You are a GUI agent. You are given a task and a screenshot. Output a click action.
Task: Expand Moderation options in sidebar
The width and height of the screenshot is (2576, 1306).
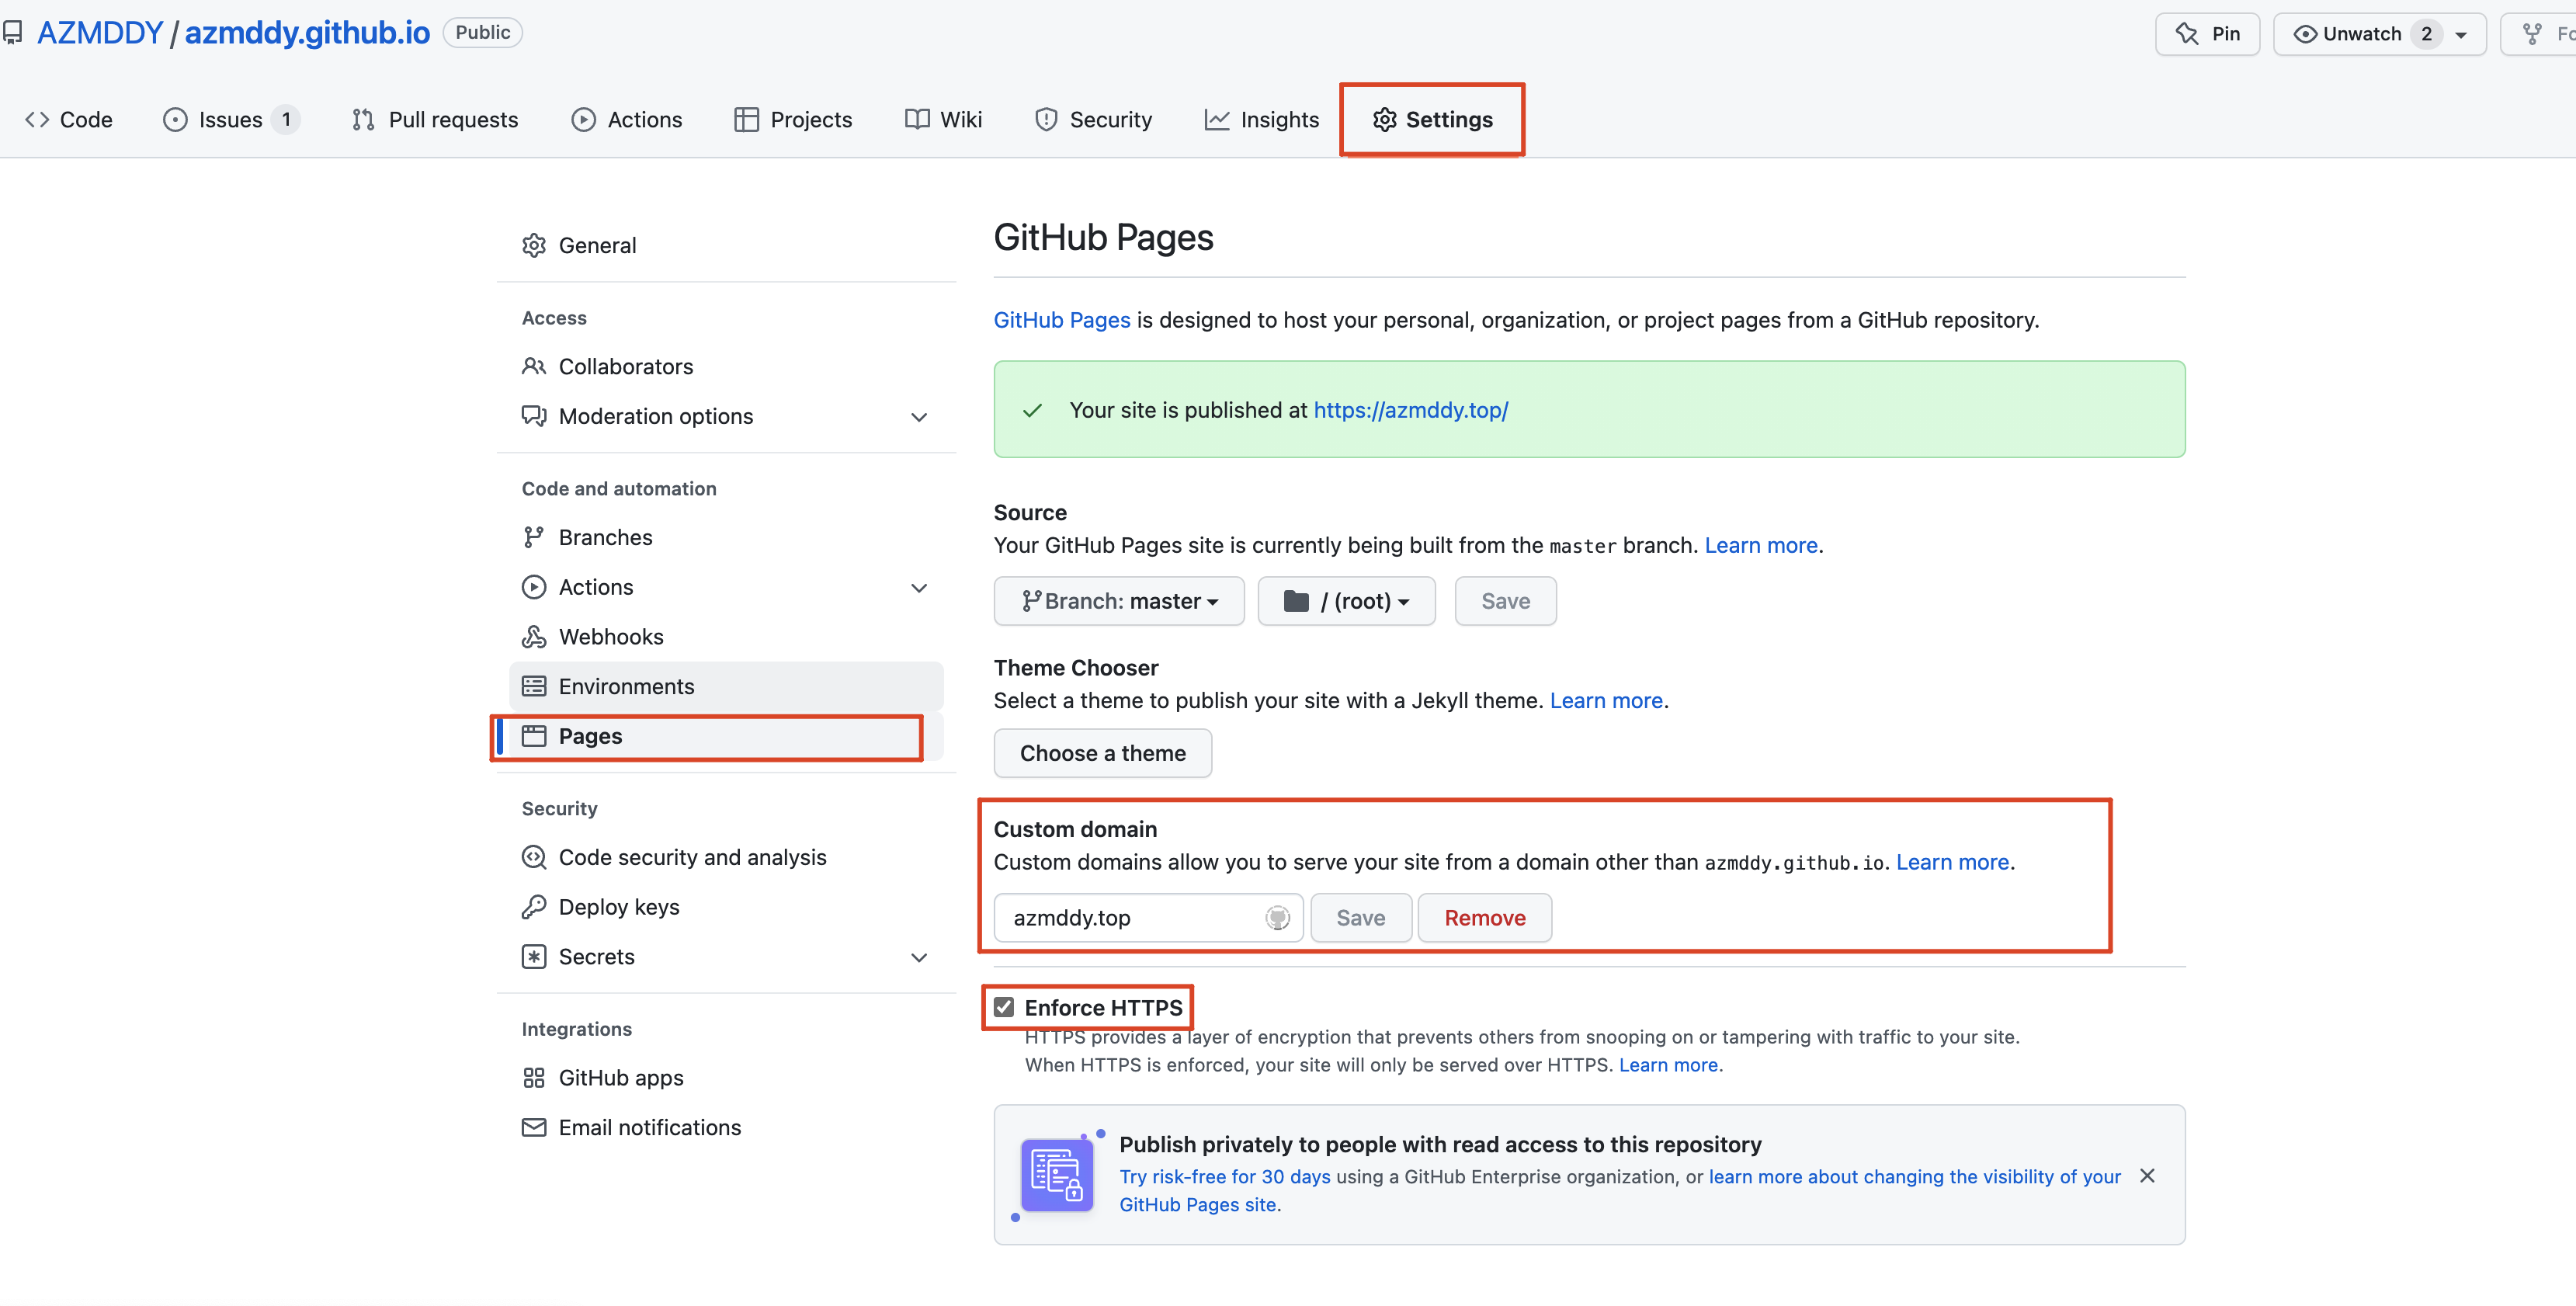tap(919, 417)
